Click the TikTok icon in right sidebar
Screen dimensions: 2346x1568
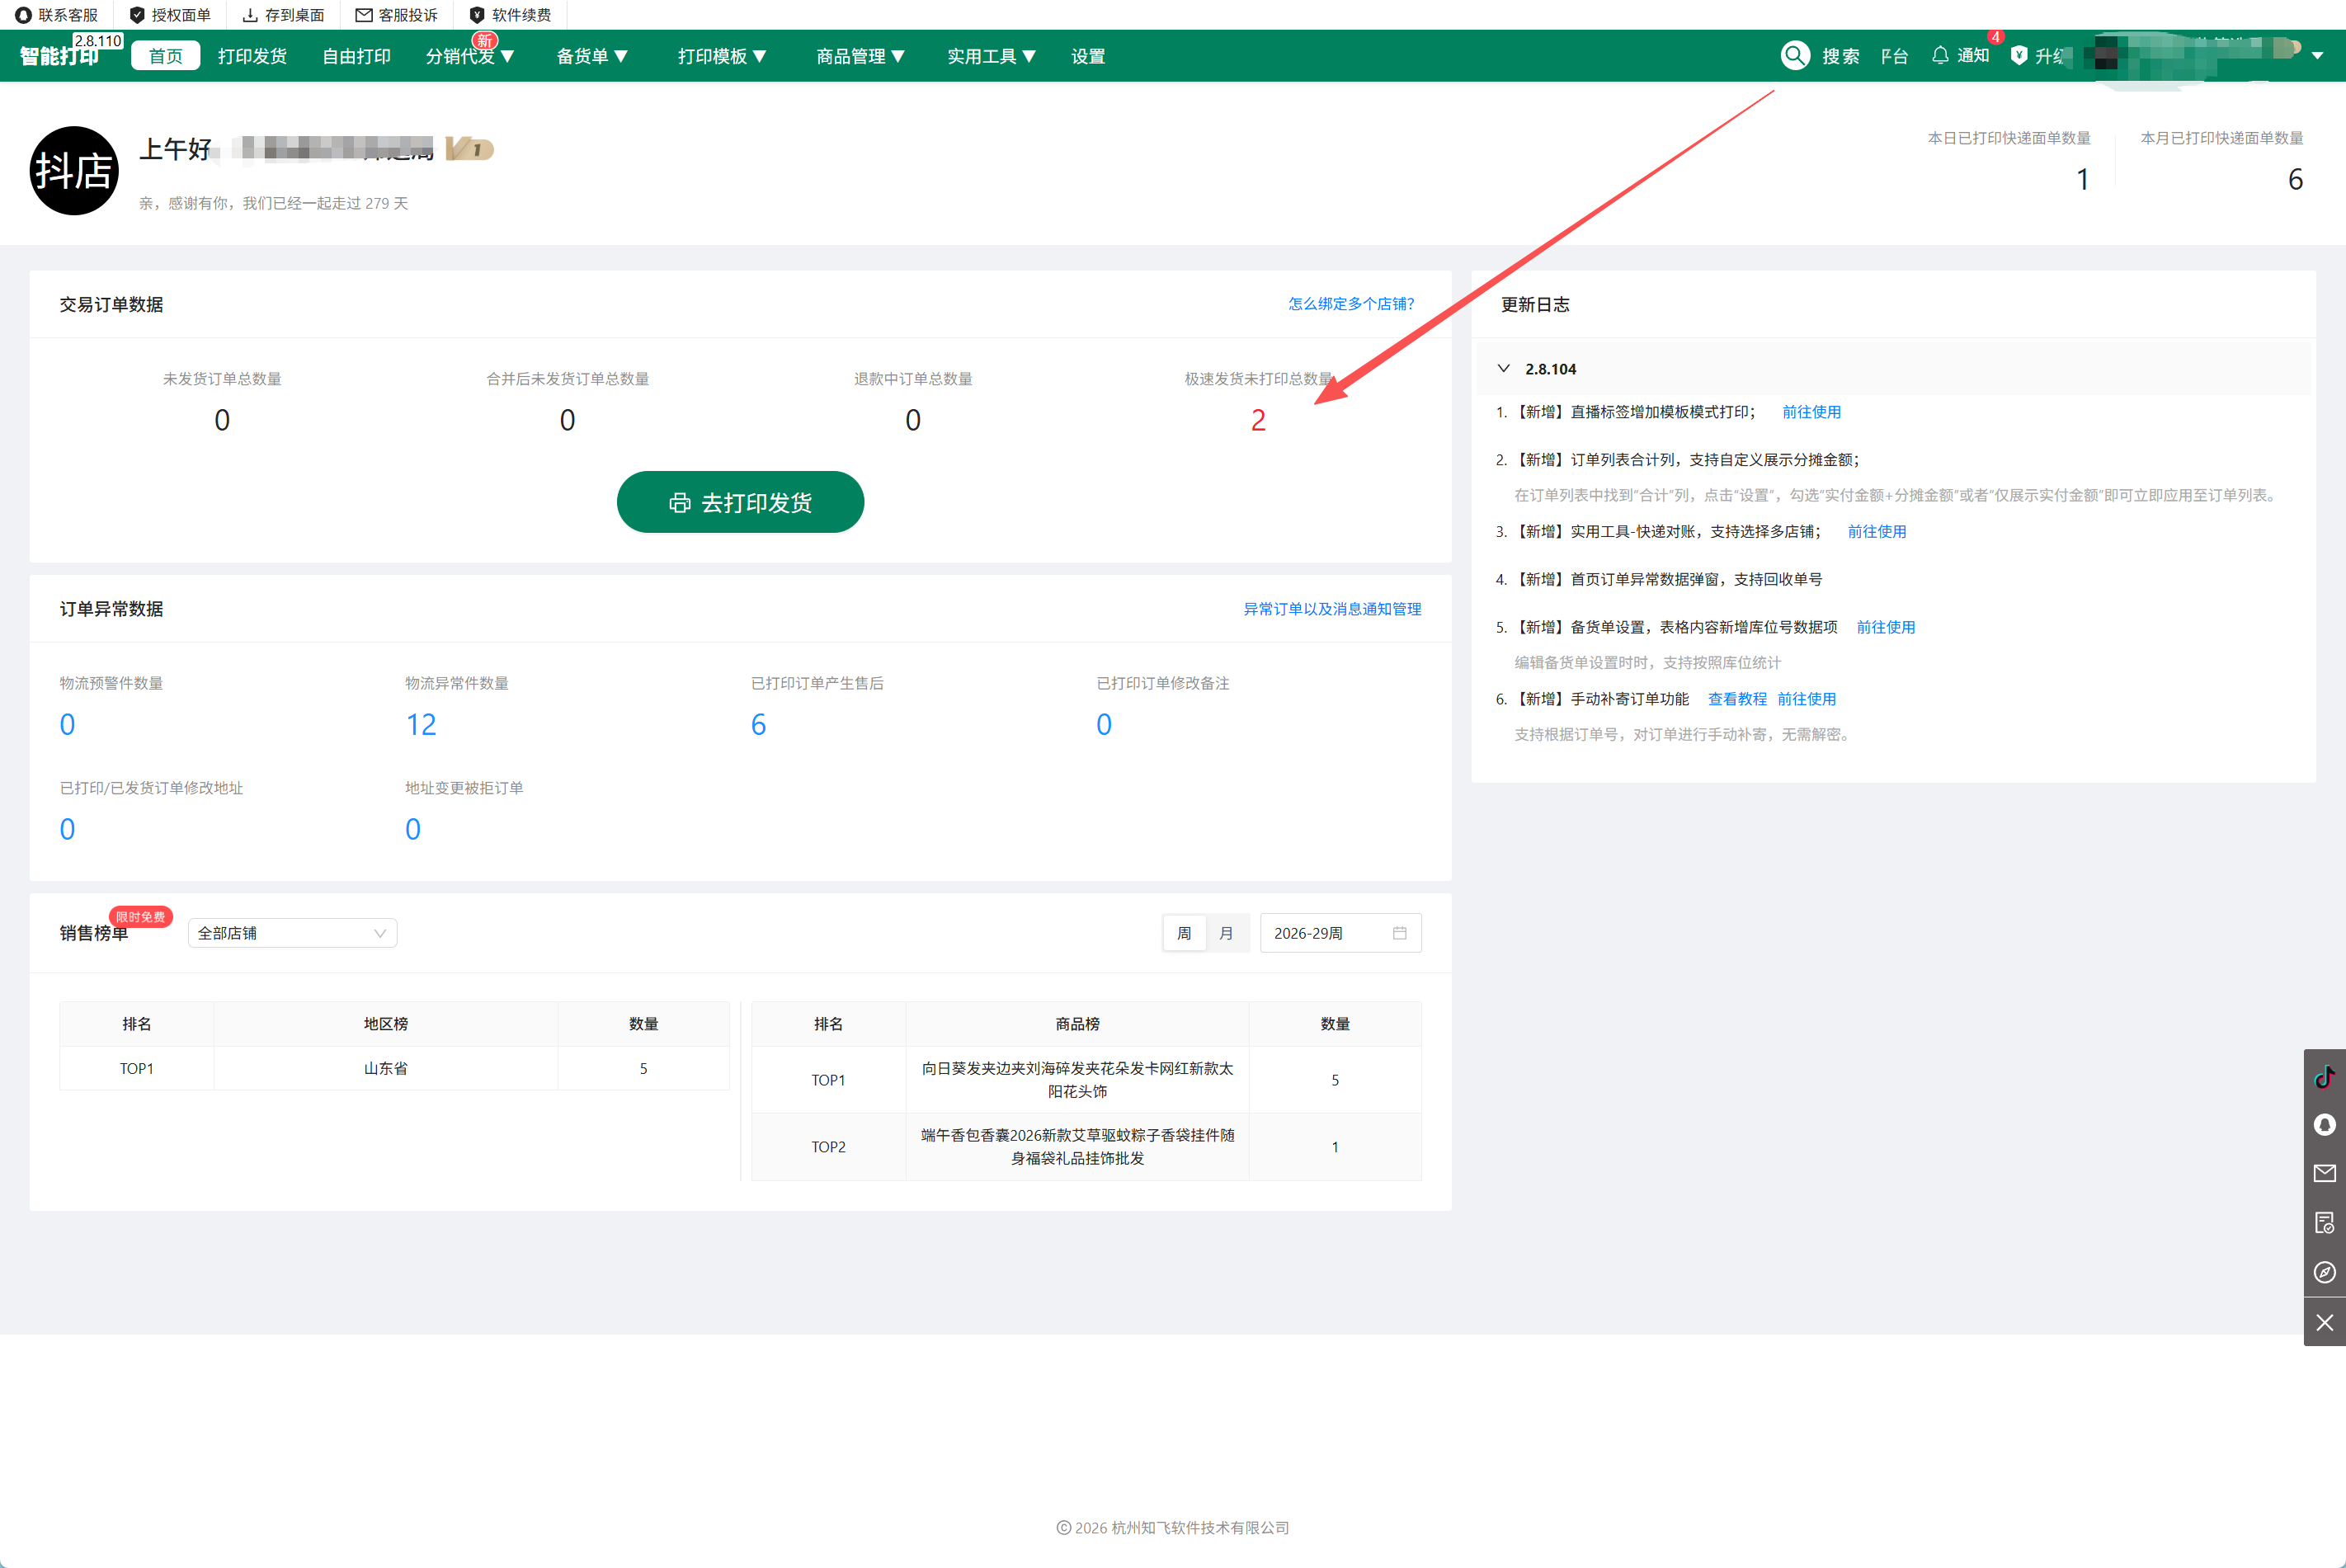pyautogui.click(x=2324, y=1077)
